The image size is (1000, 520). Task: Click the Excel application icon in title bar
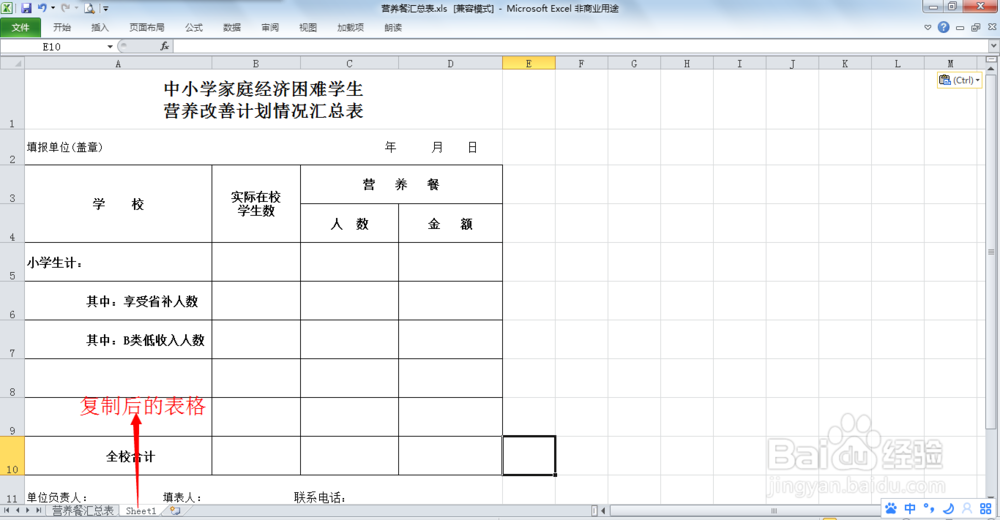(x=8, y=8)
